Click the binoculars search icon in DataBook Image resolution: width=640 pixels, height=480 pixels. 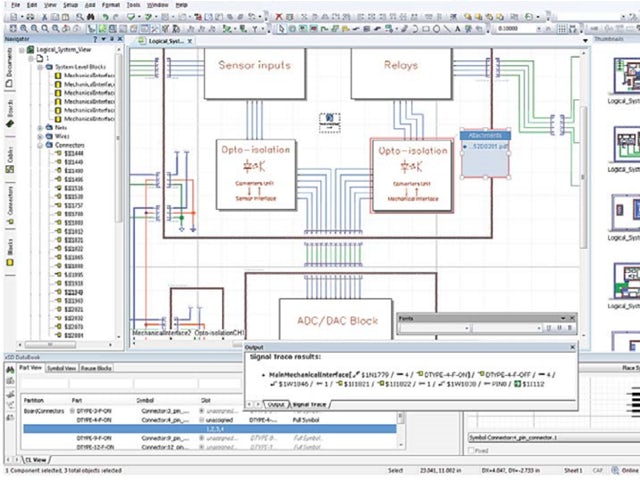pos(10,369)
